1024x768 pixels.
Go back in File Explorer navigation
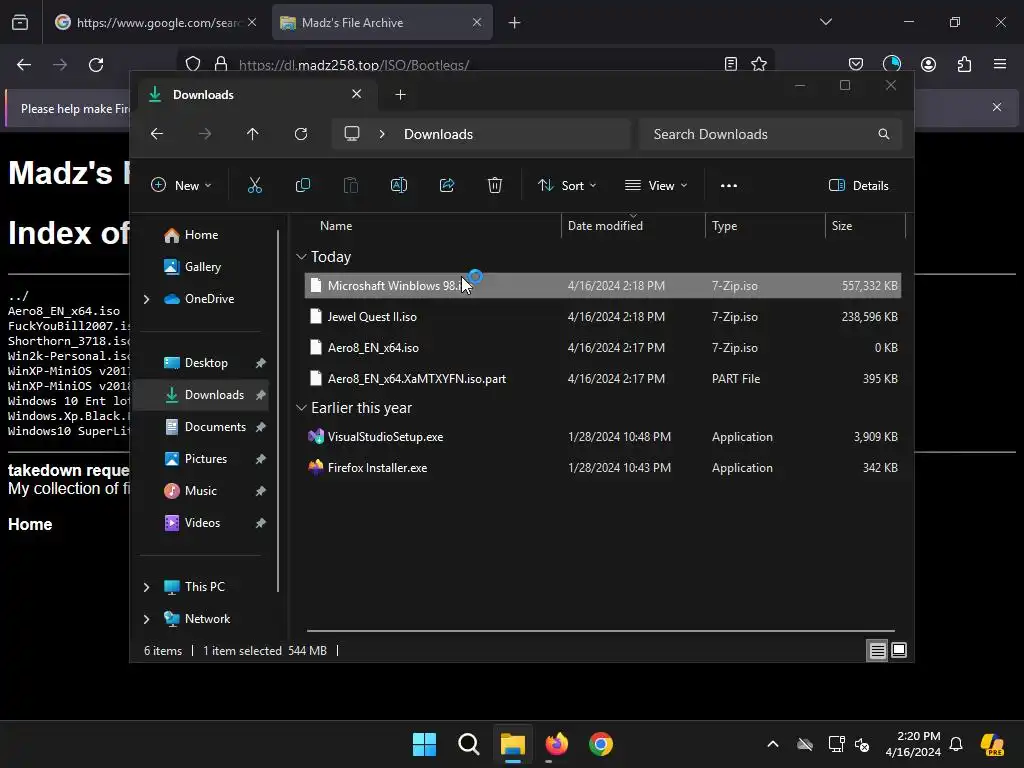tap(157, 134)
